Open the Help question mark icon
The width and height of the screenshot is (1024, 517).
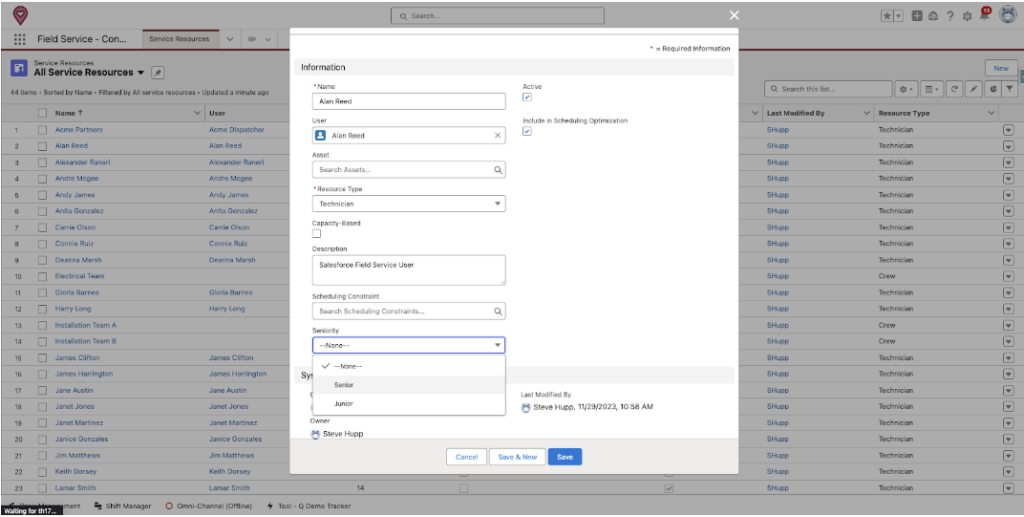pyautogui.click(x=950, y=16)
